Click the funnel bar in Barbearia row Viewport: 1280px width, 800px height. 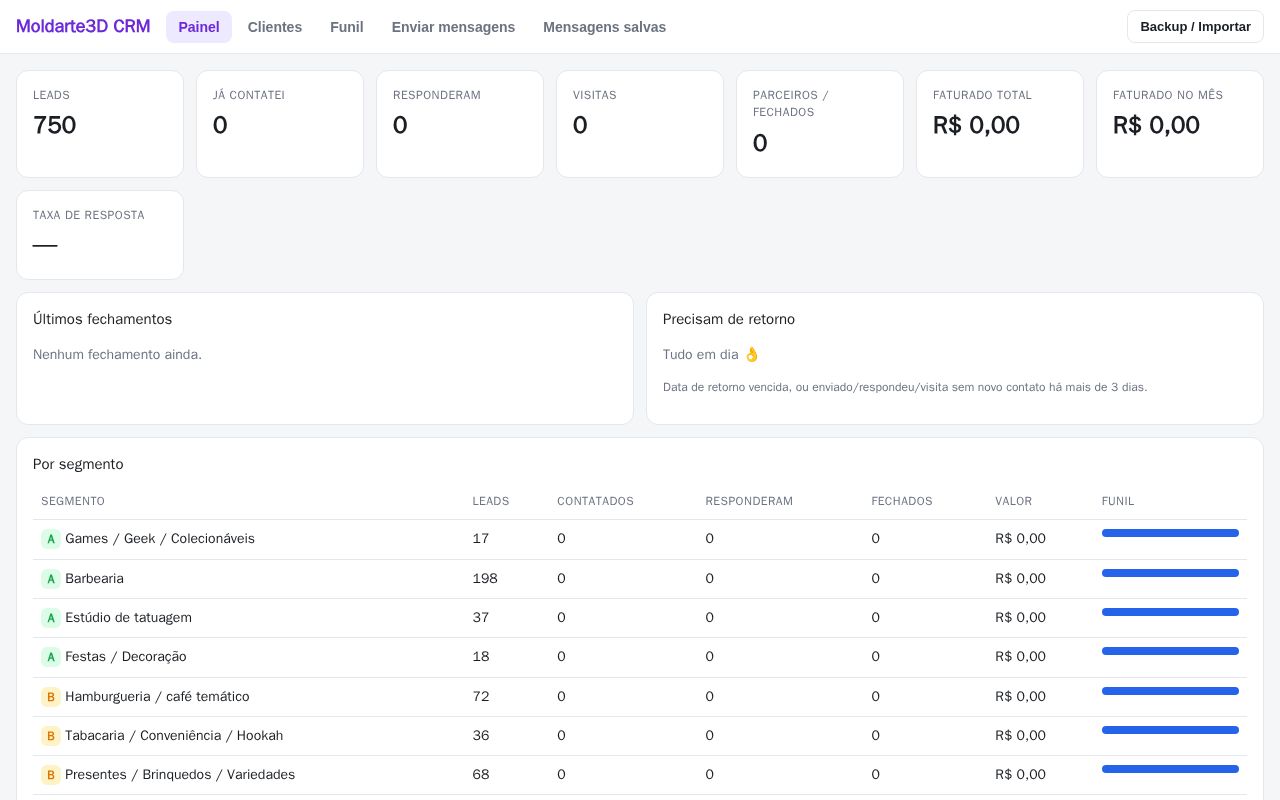point(1170,573)
